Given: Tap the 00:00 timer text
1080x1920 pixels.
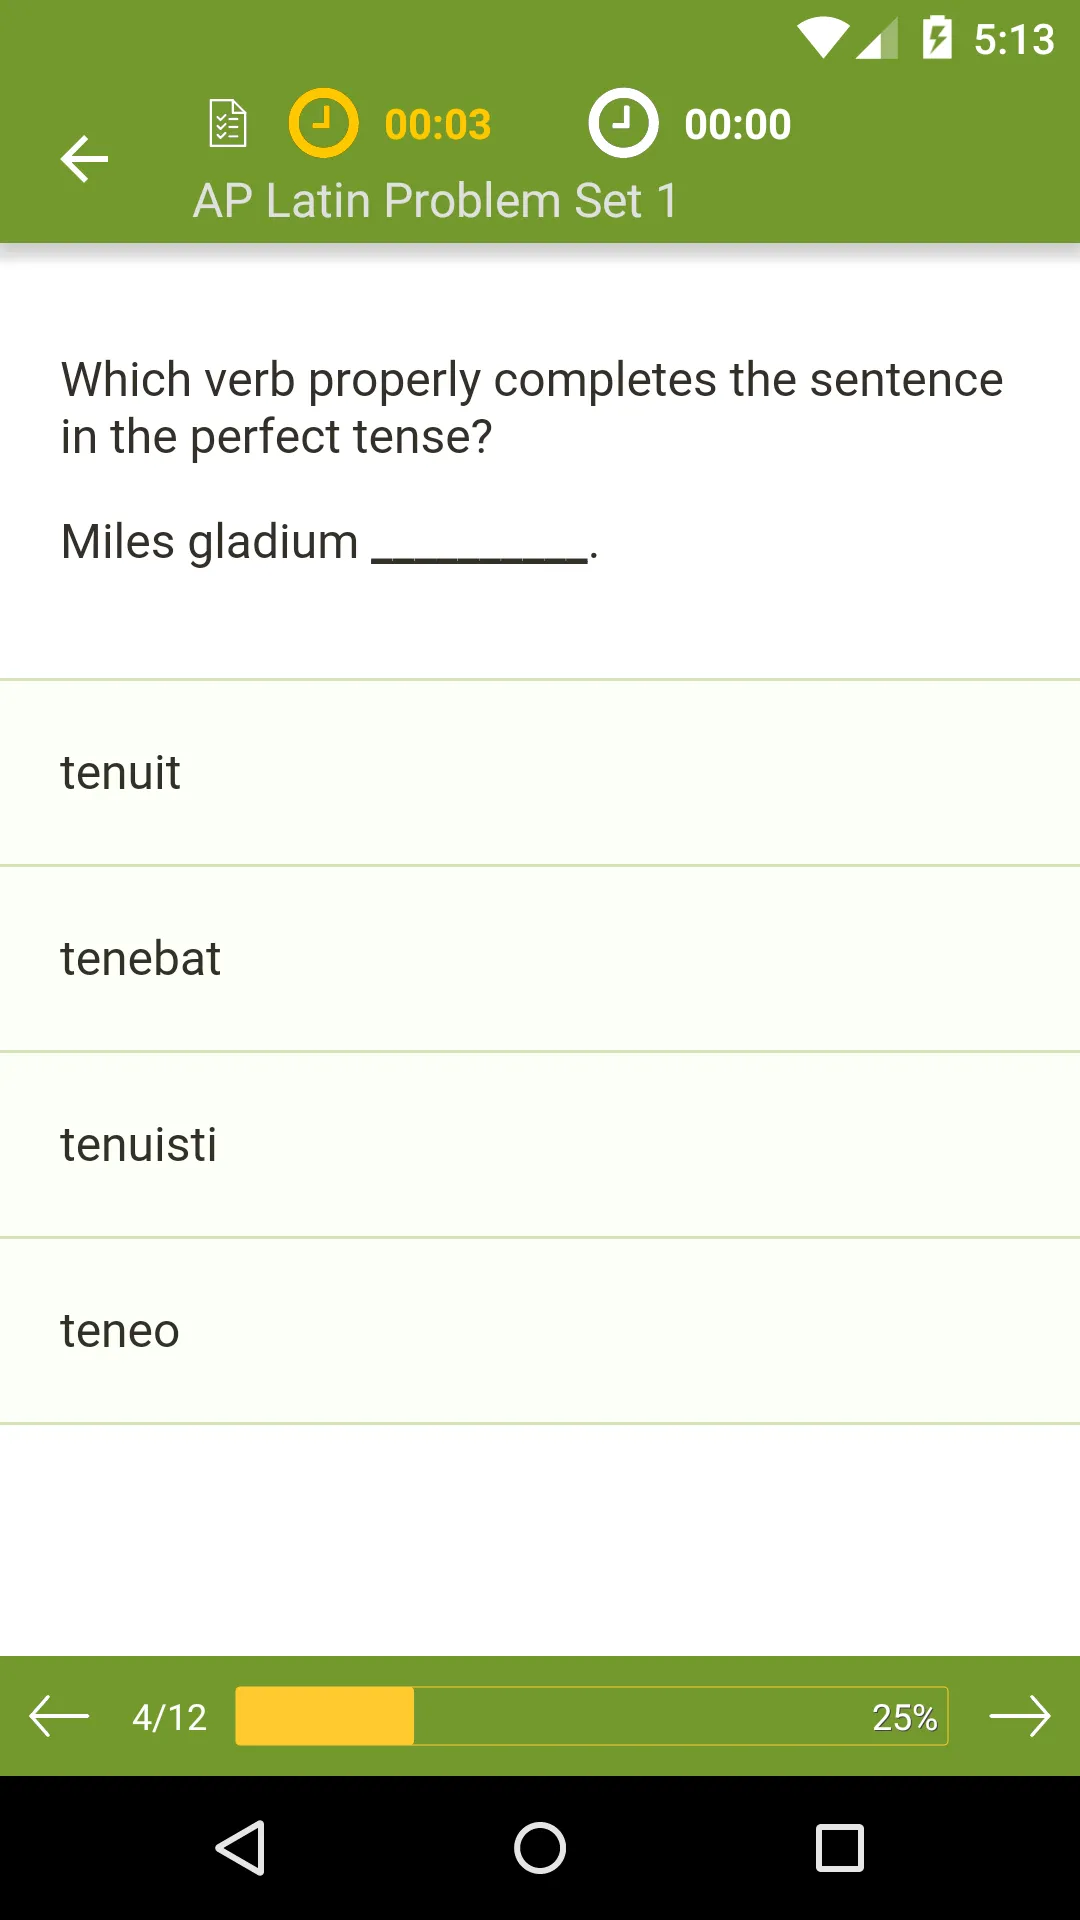Looking at the screenshot, I should tap(738, 125).
